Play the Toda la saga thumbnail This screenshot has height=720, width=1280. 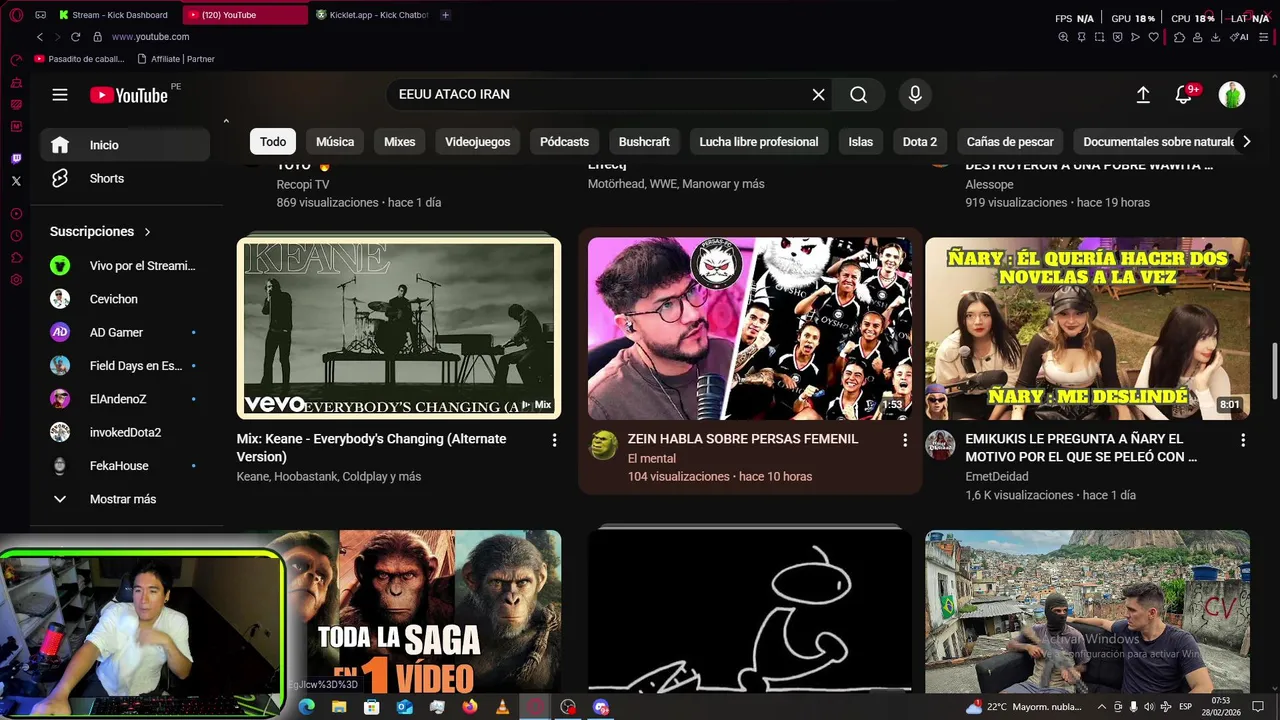point(423,612)
